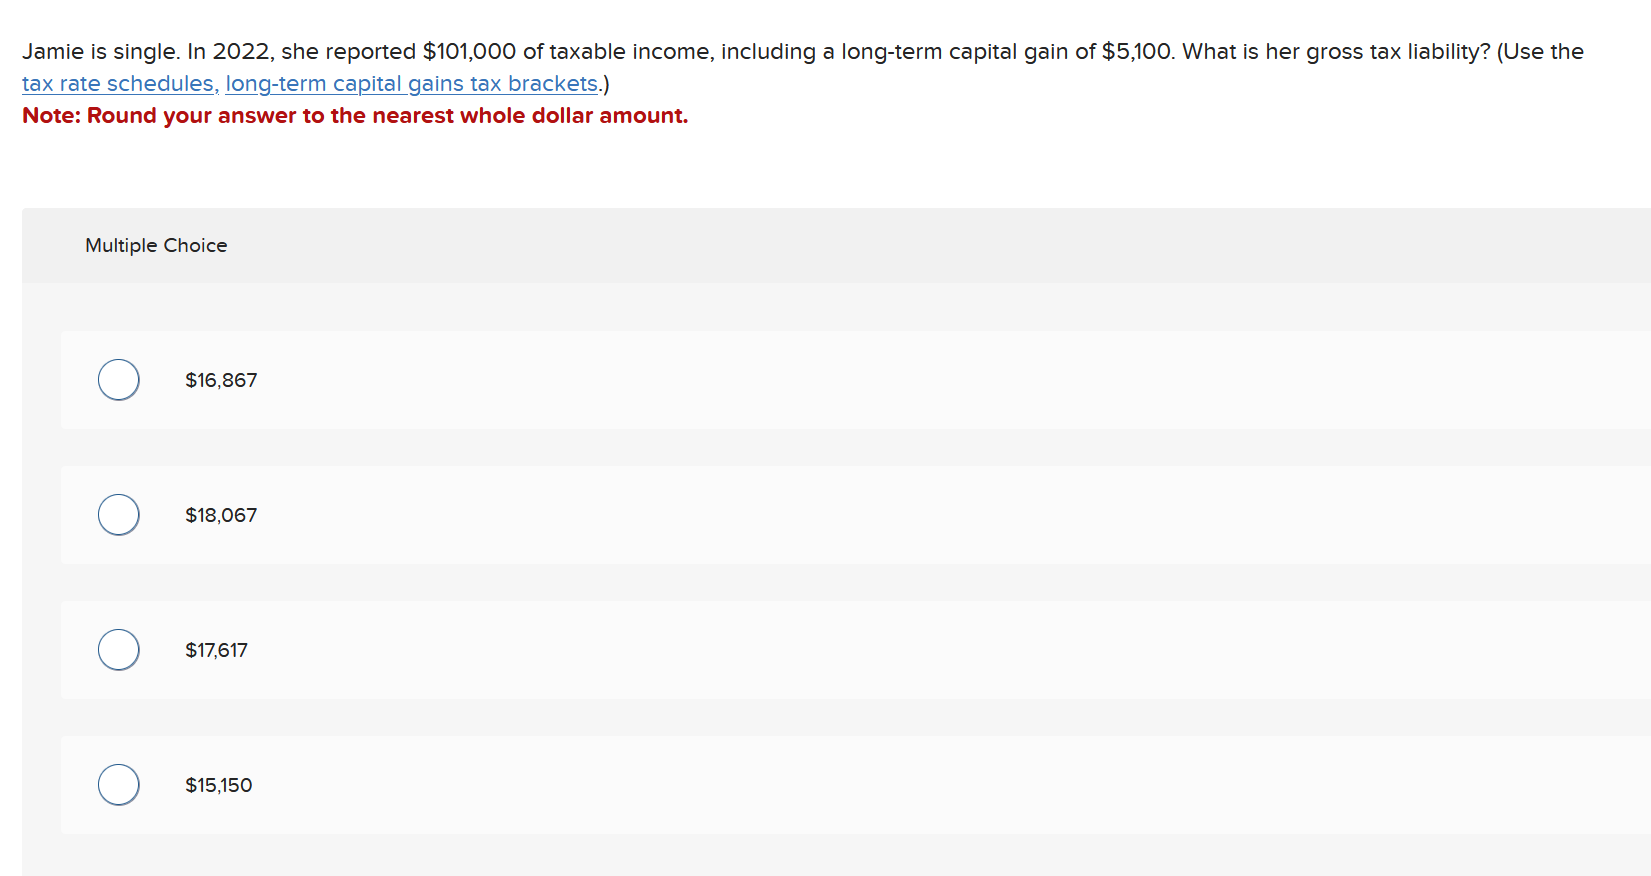This screenshot has width=1651, height=876.
Task: Open the tax rate schedules link
Action: pyautogui.click(x=117, y=84)
